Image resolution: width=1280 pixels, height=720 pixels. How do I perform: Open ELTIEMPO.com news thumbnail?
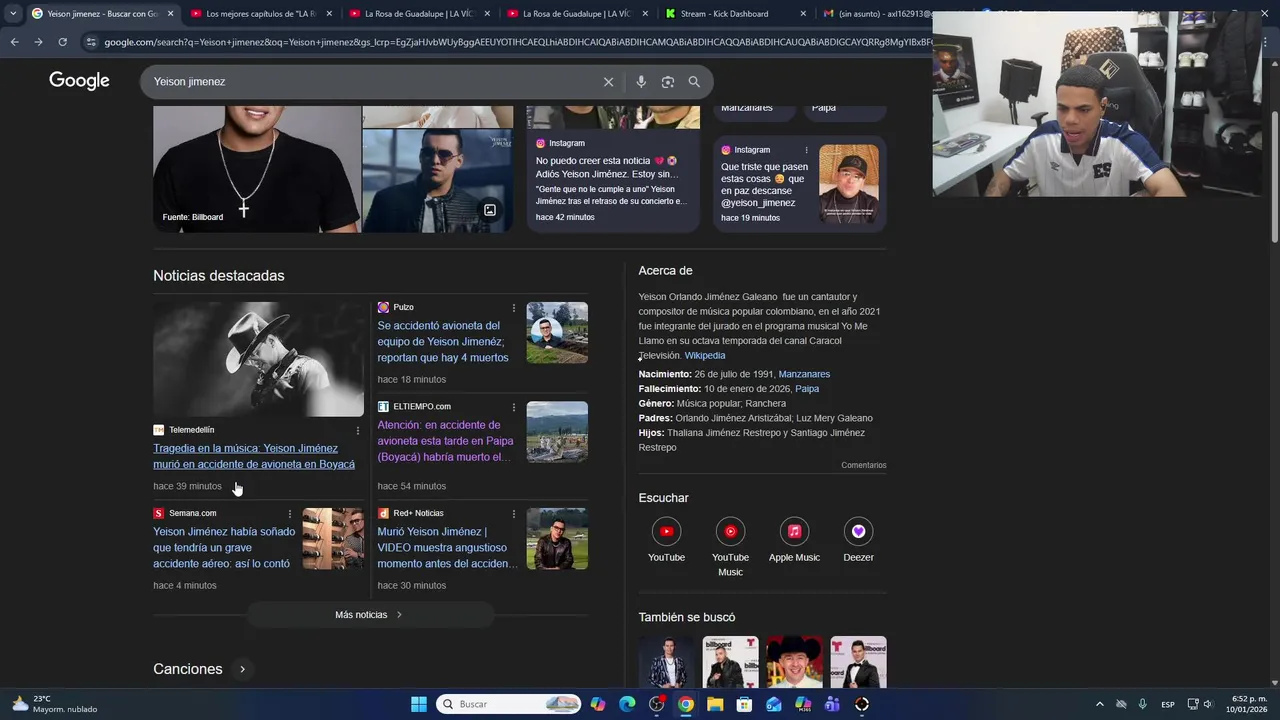[557, 432]
